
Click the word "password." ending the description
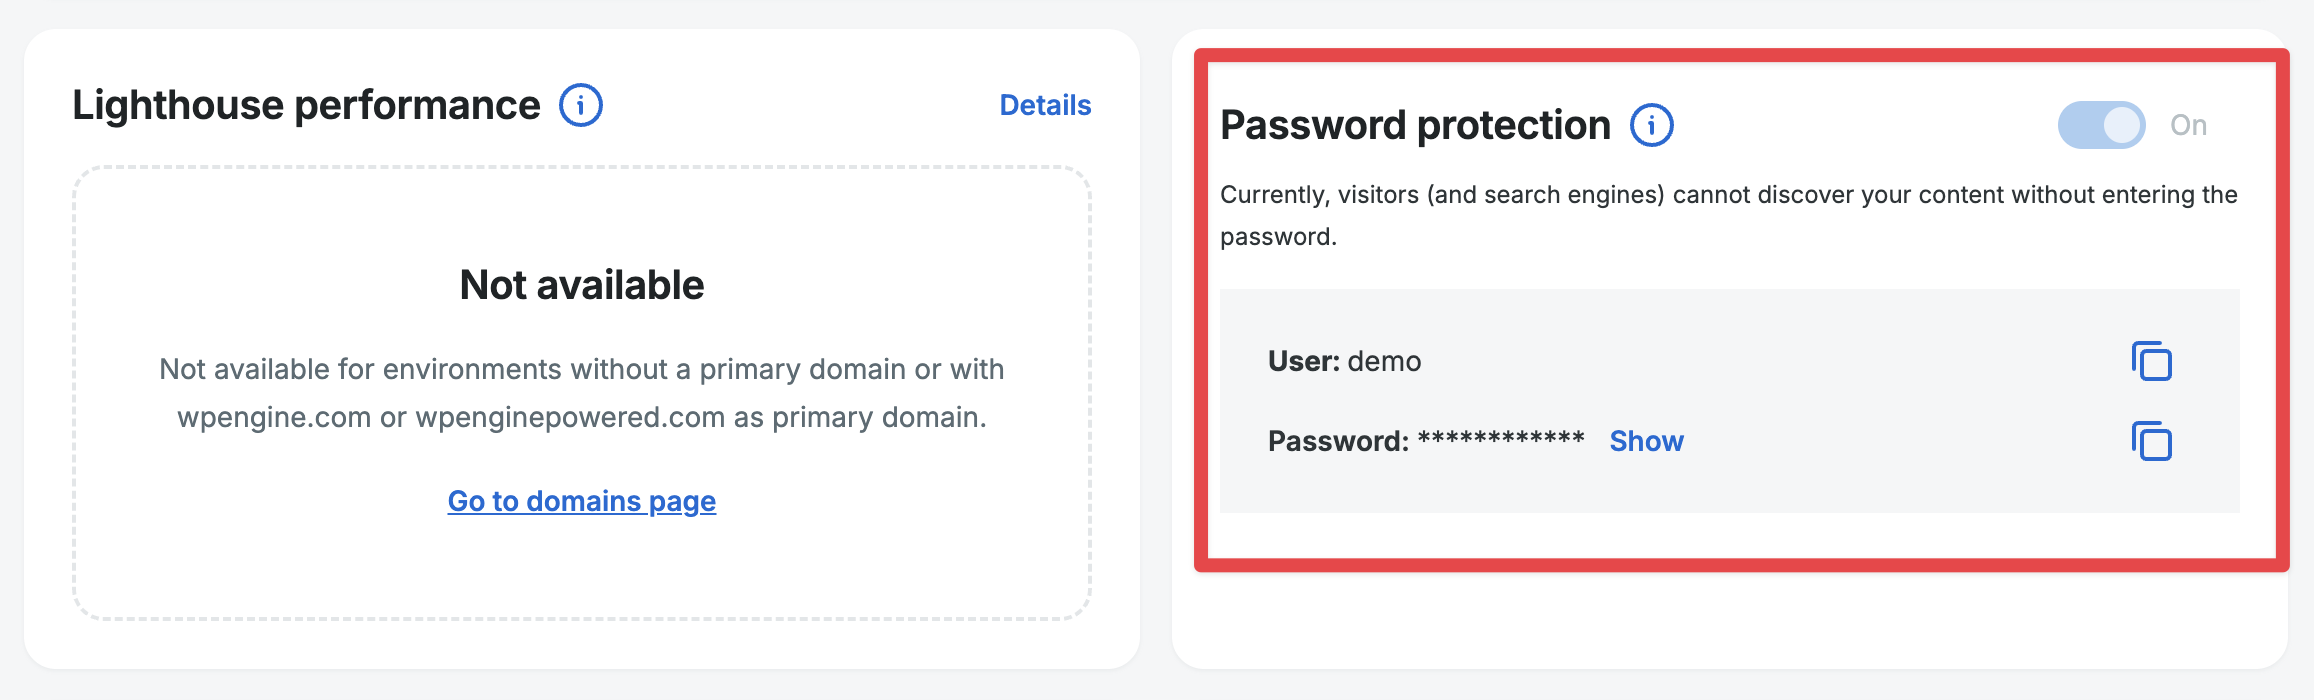point(1278,237)
